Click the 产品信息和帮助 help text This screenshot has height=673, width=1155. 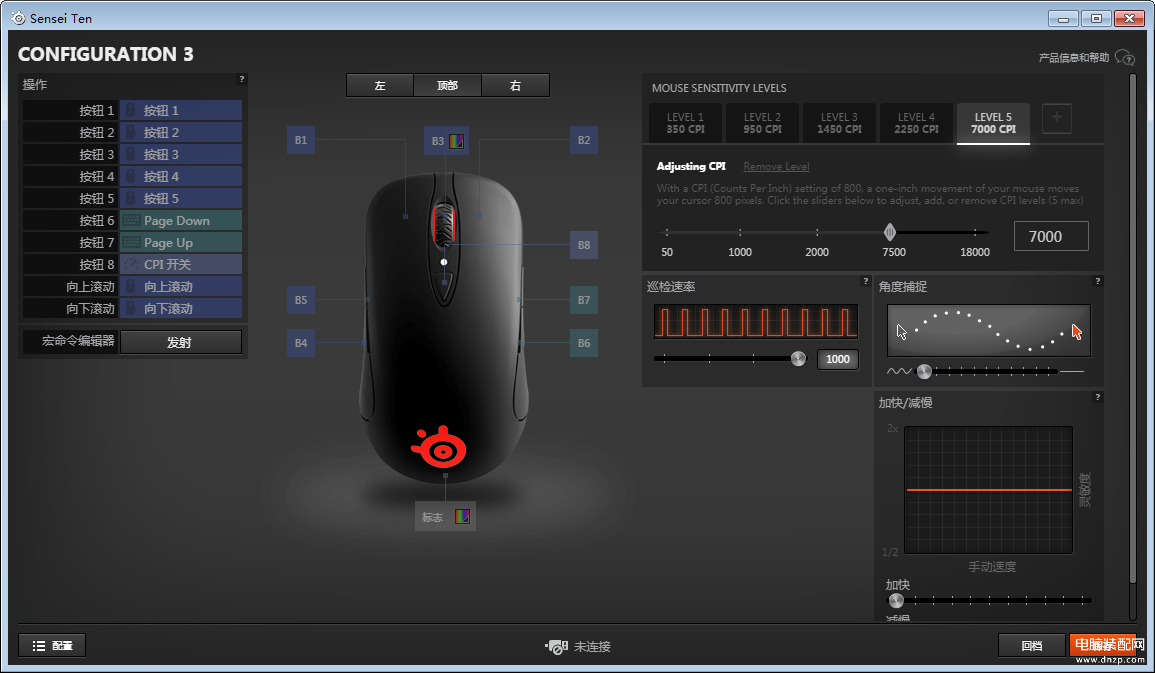(1074, 57)
